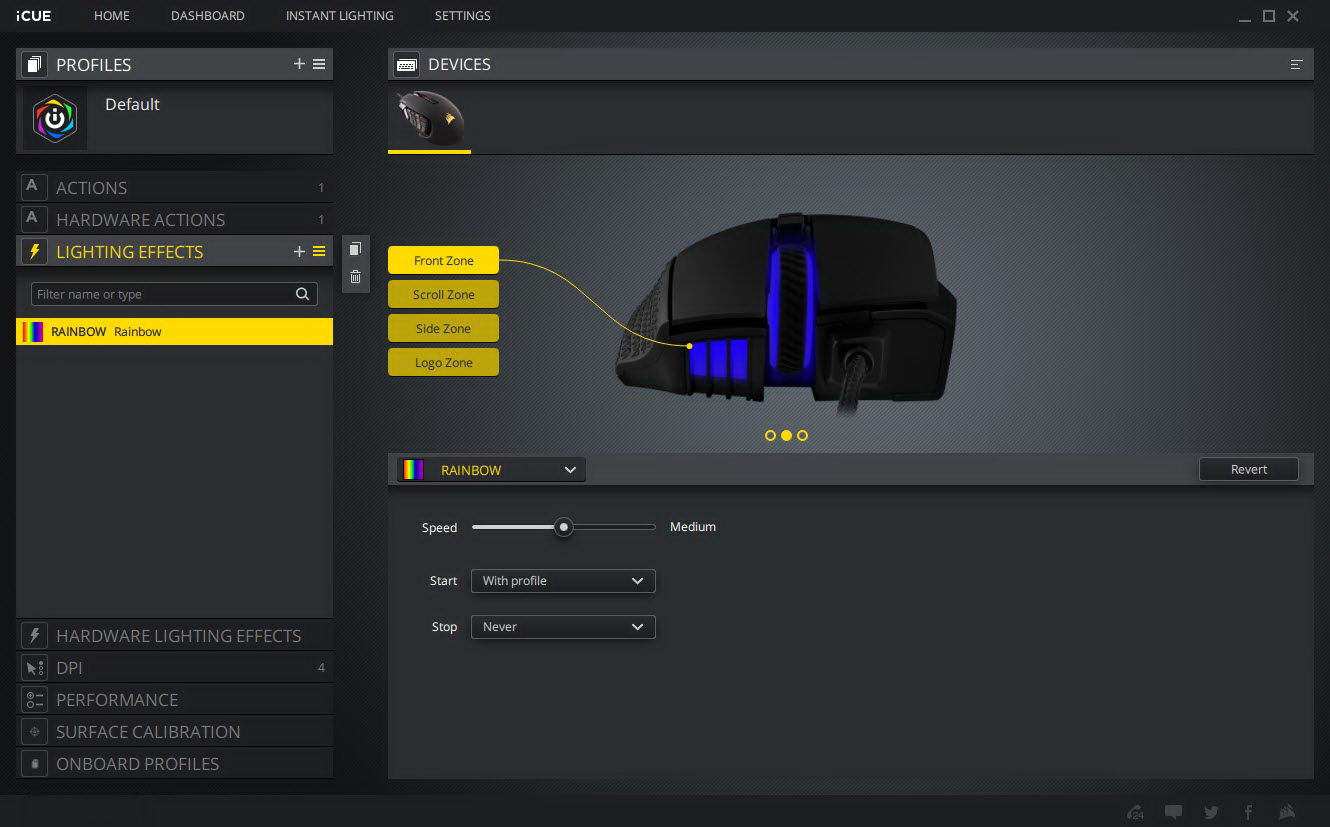Click the Performance sliders icon
The image size is (1330, 827).
coord(34,699)
